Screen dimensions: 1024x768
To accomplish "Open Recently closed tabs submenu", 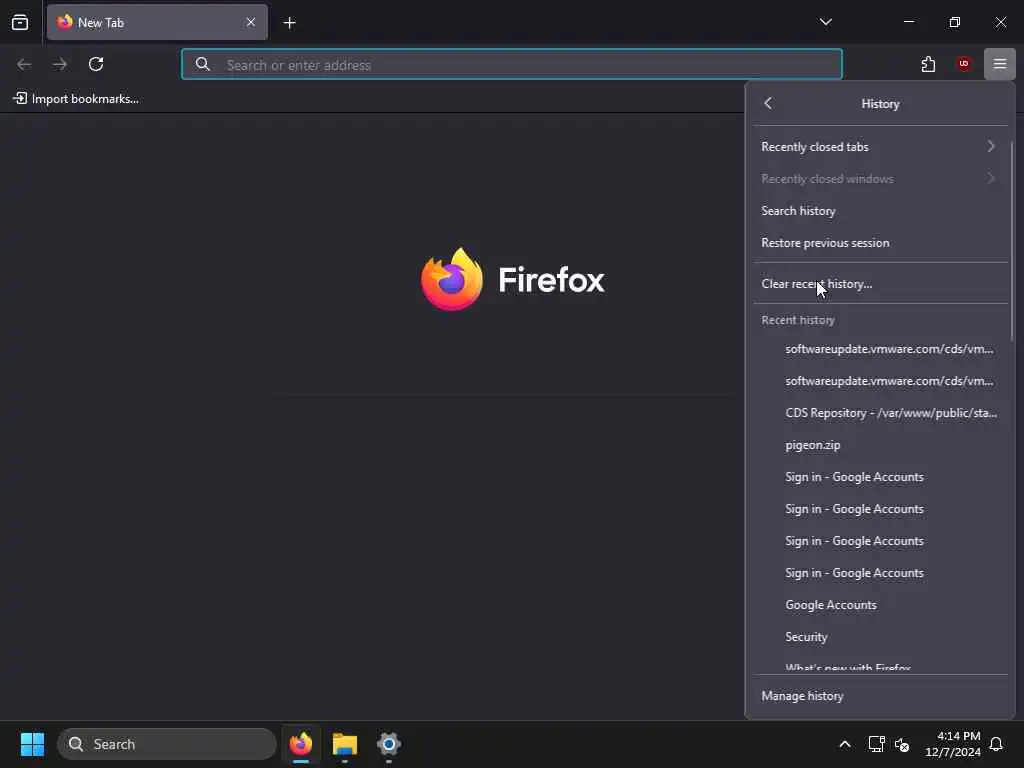I will point(879,146).
